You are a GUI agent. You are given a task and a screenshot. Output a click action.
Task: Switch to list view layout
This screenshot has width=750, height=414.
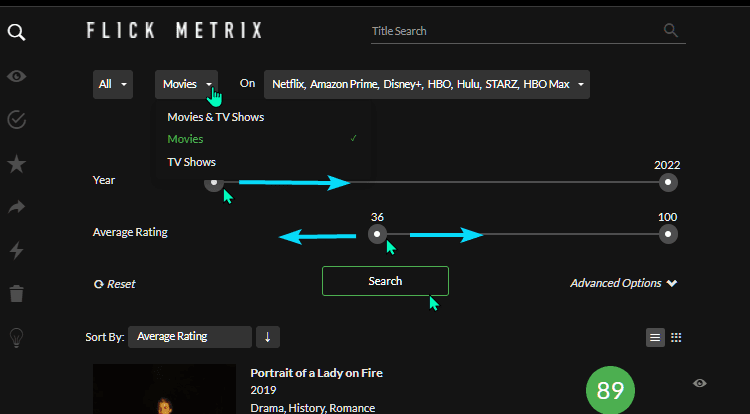[x=655, y=337]
